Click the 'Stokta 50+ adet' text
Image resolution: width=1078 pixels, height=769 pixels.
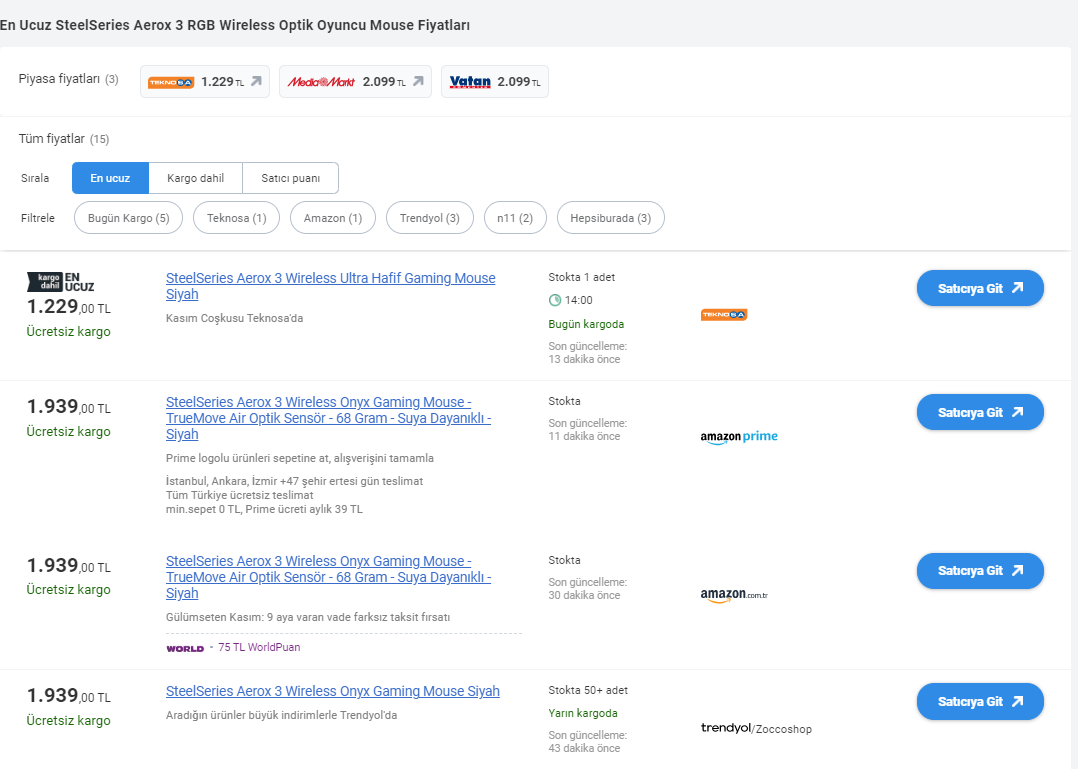[x=588, y=690]
